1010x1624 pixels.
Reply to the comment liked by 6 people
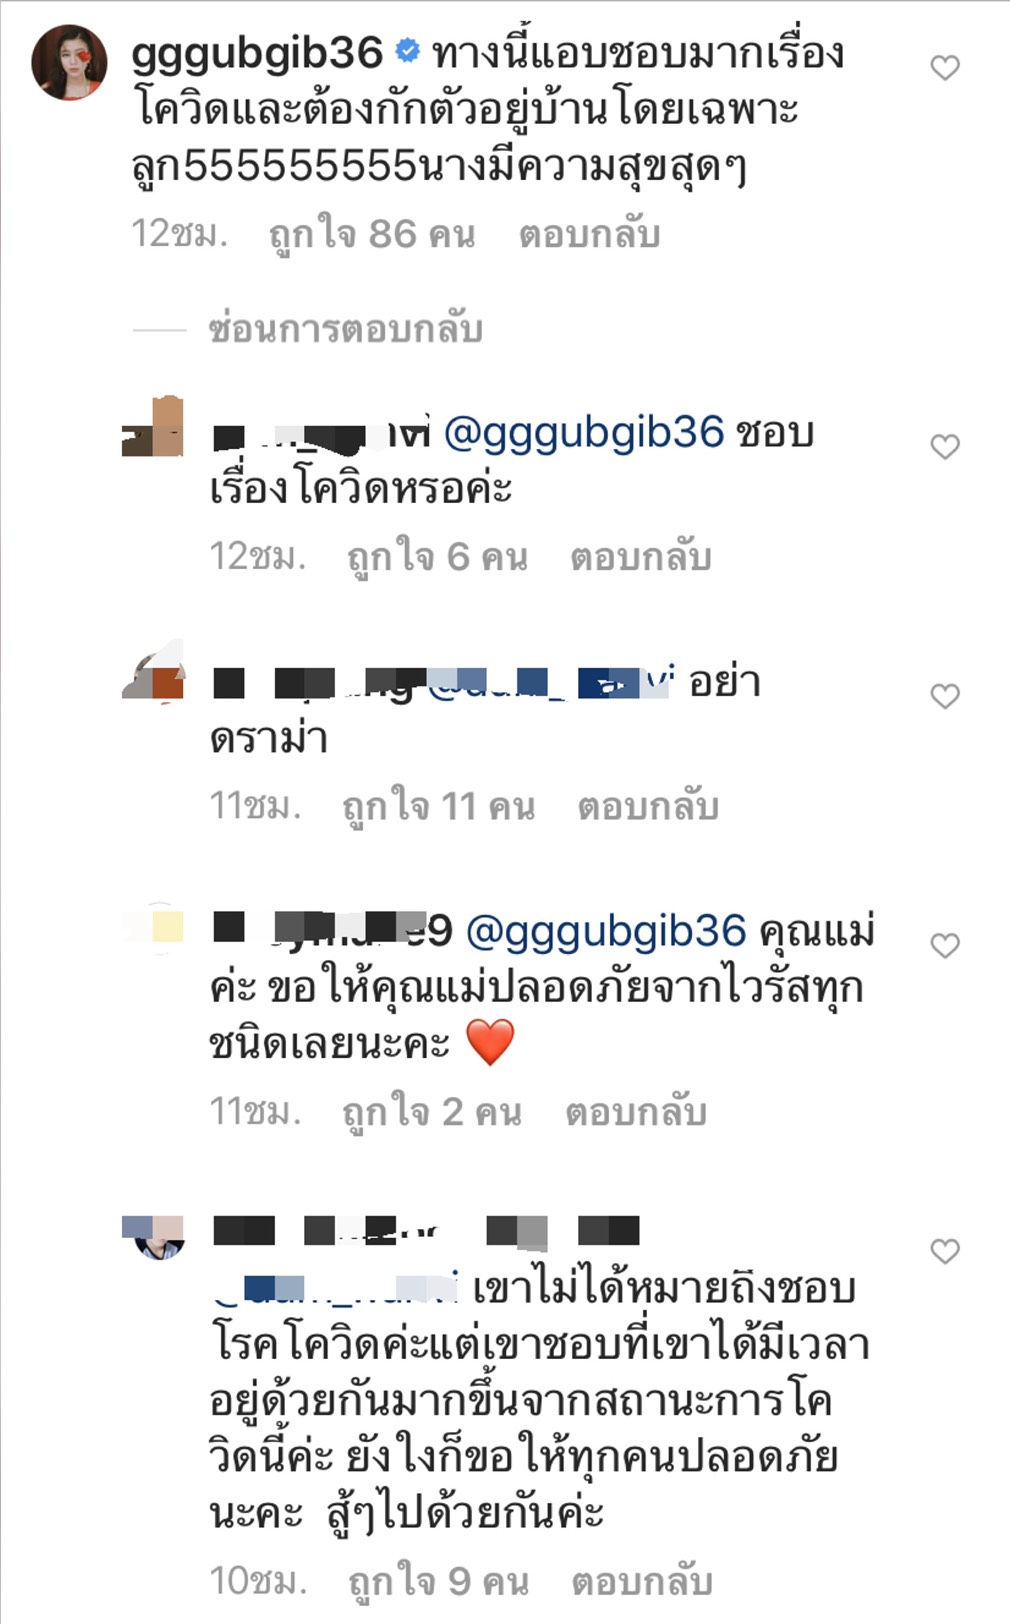[x=641, y=557]
